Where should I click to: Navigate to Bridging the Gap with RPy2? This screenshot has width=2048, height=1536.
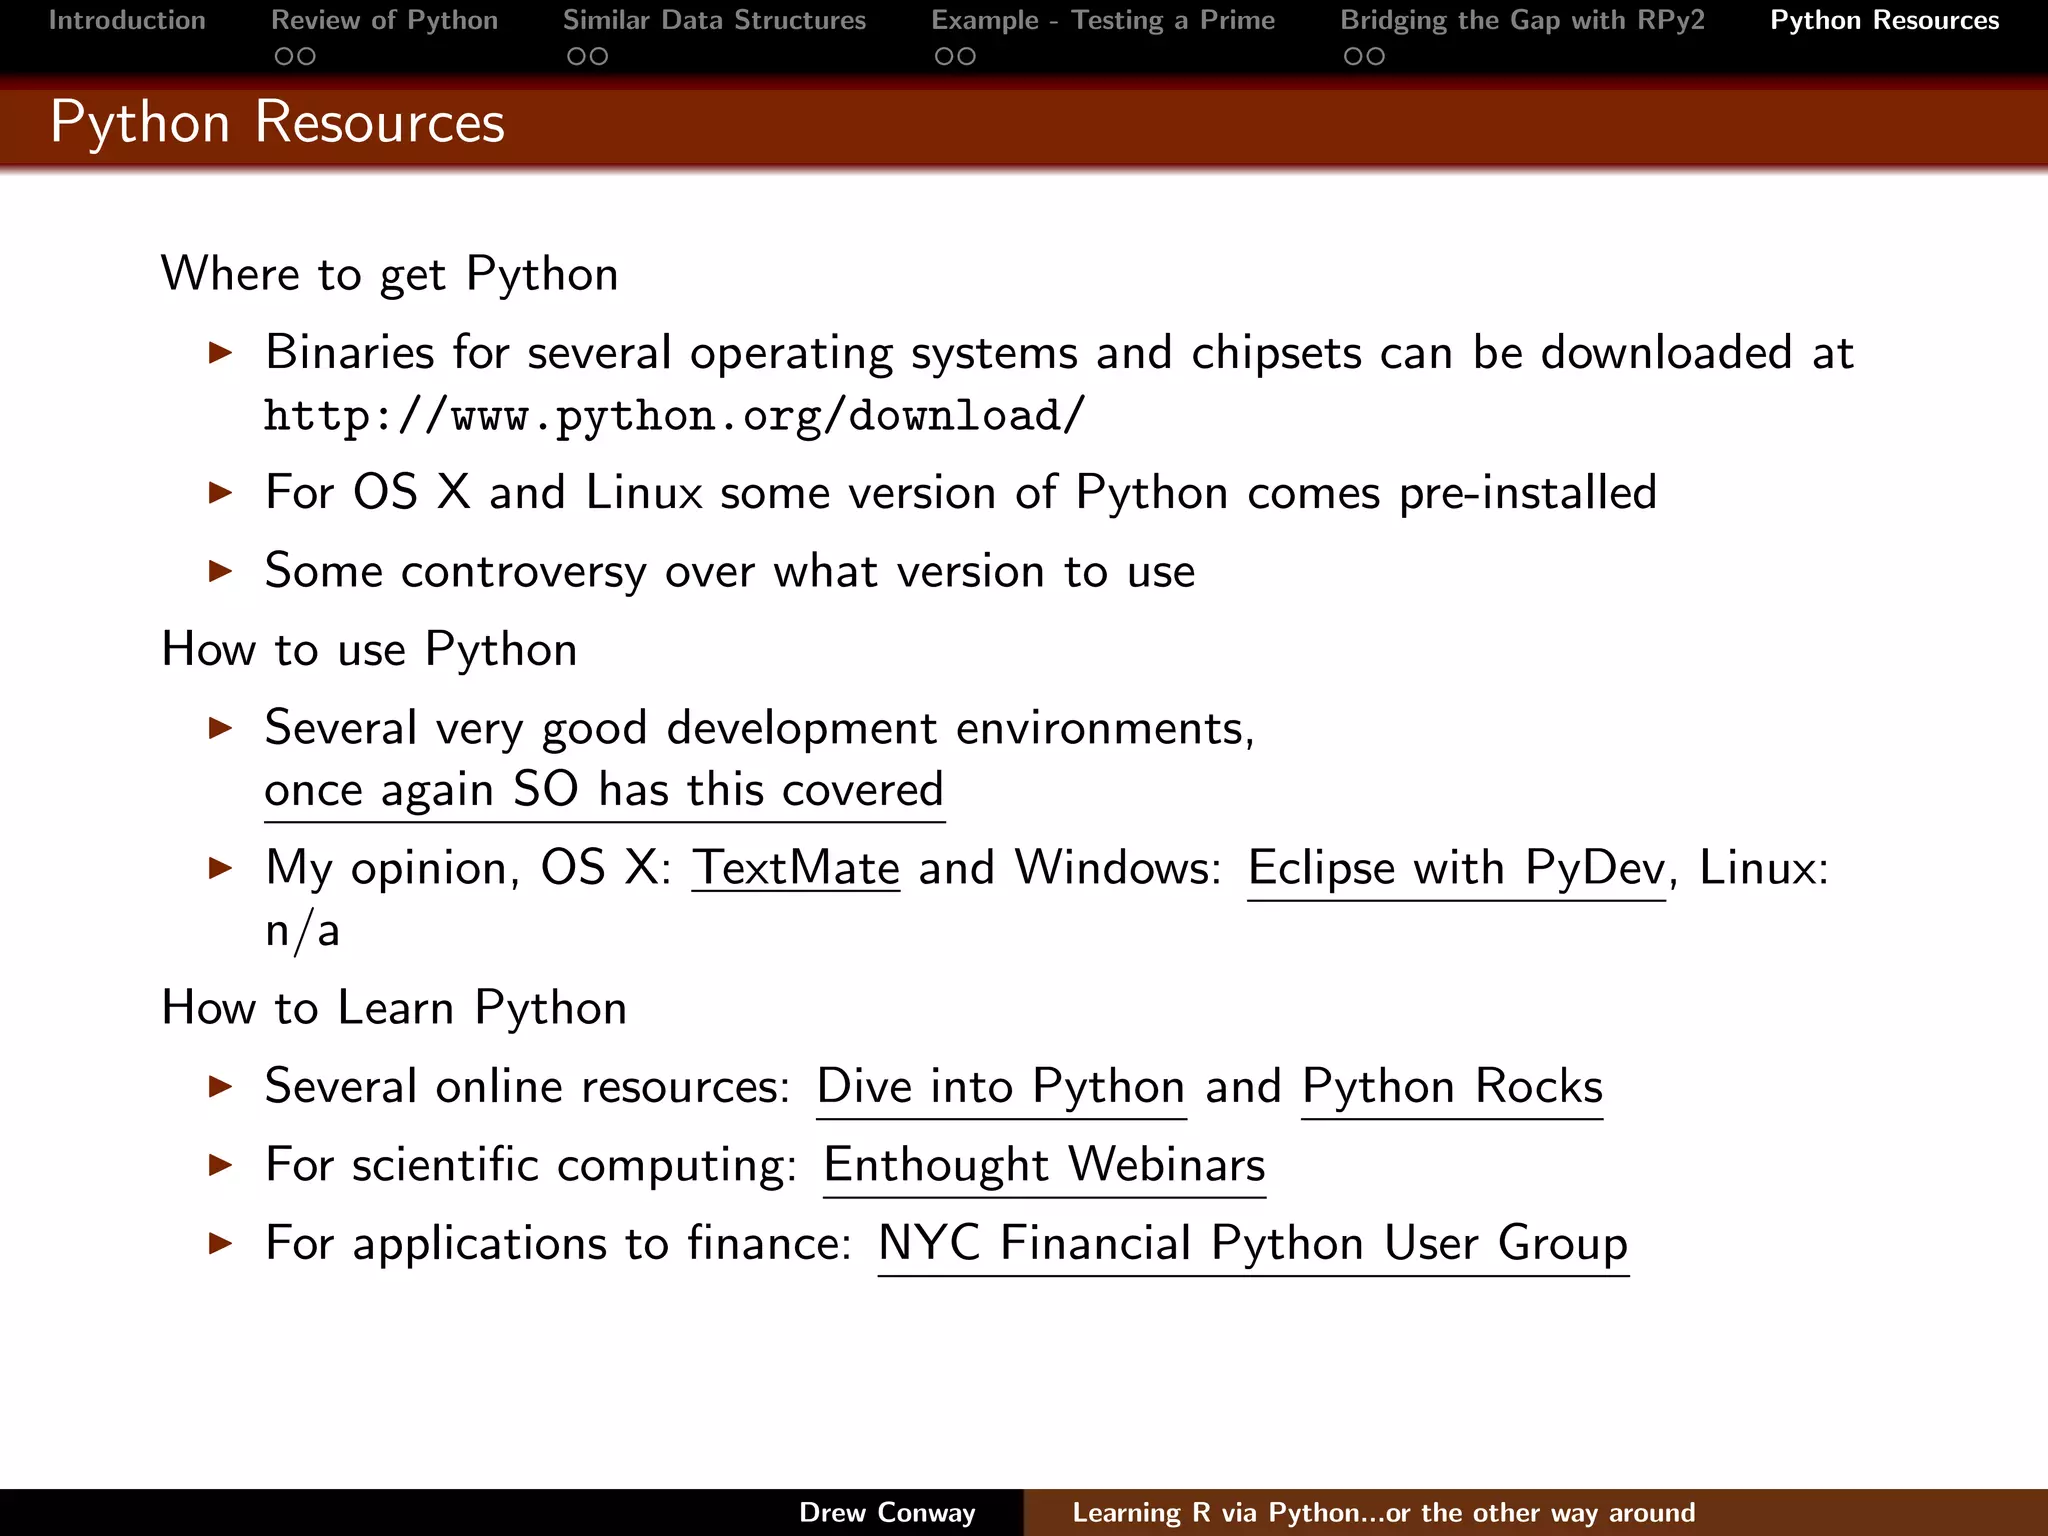coord(1522,20)
